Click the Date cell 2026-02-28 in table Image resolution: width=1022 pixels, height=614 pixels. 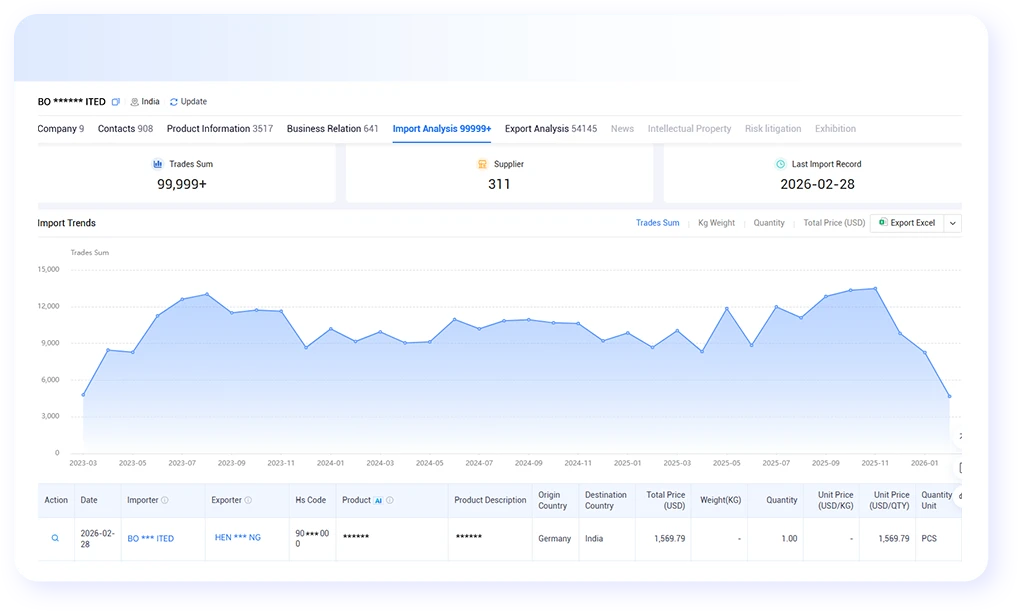(x=97, y=538)
